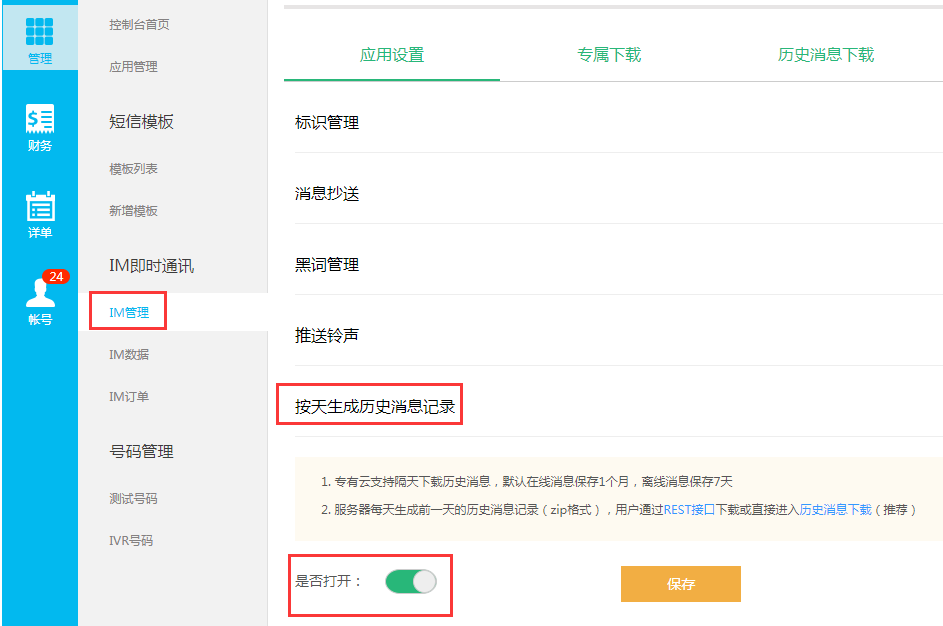Open the 帐号 account icon
The height and width of the screenshot is (626, 943).
40,301
